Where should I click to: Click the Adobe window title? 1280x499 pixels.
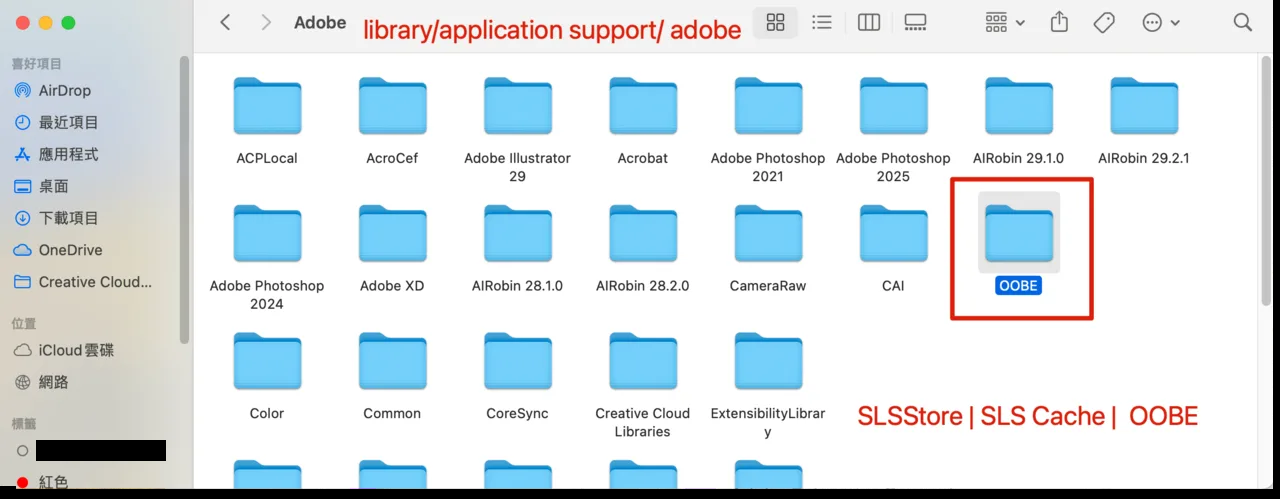(x=320, y=22)
